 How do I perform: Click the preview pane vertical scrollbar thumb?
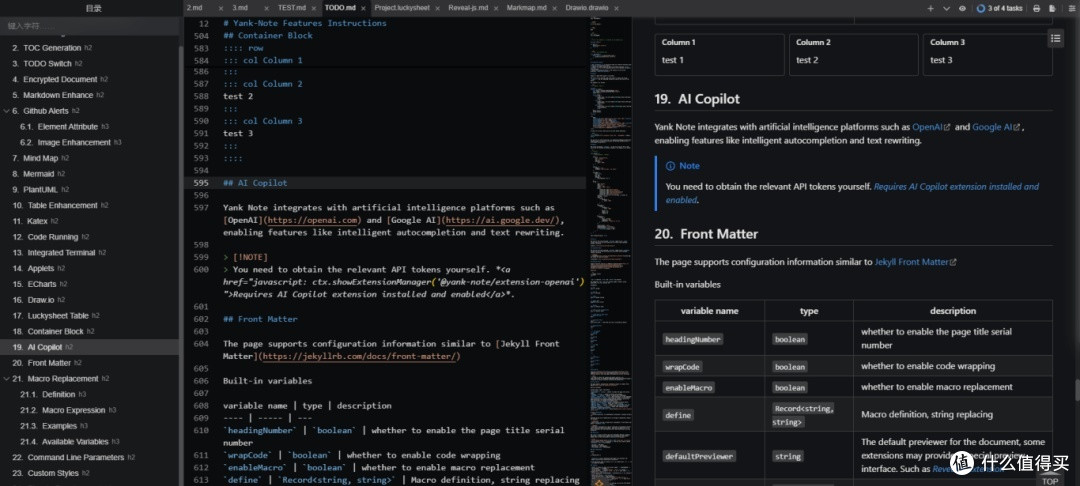coord(1077,390)
